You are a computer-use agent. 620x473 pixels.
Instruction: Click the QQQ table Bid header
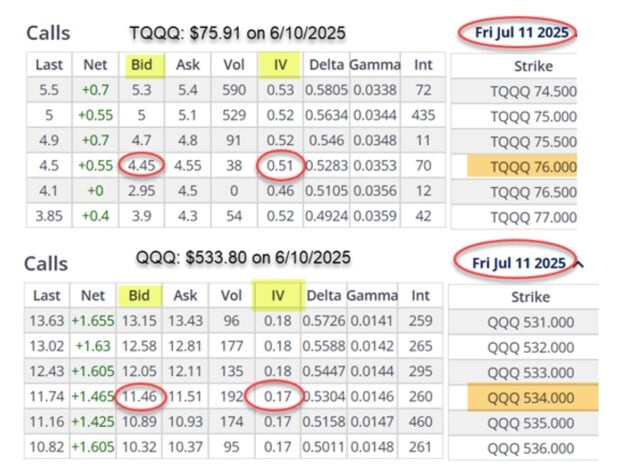tap(142, 295)
